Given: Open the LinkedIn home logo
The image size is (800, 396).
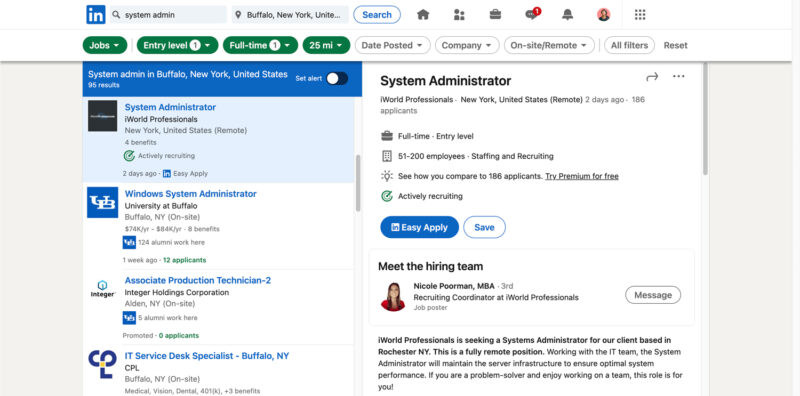Looking at the screenshot, I should coord(96,15).
